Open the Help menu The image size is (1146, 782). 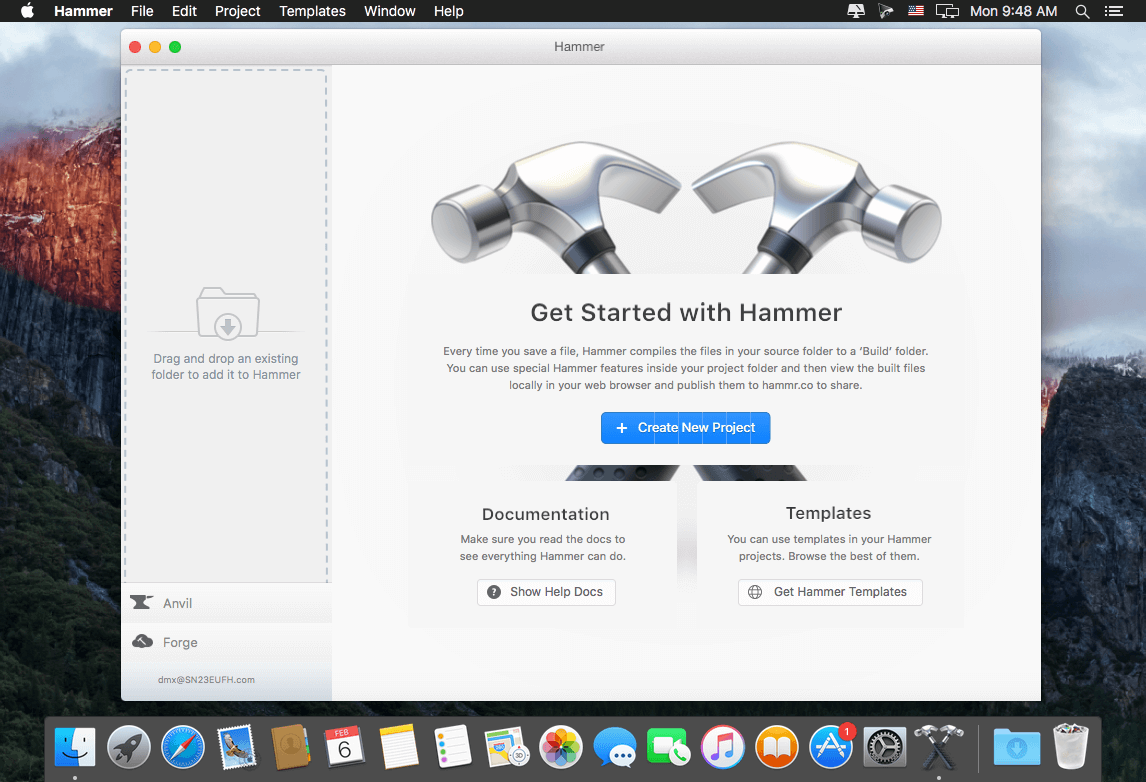tap(448, 11)
